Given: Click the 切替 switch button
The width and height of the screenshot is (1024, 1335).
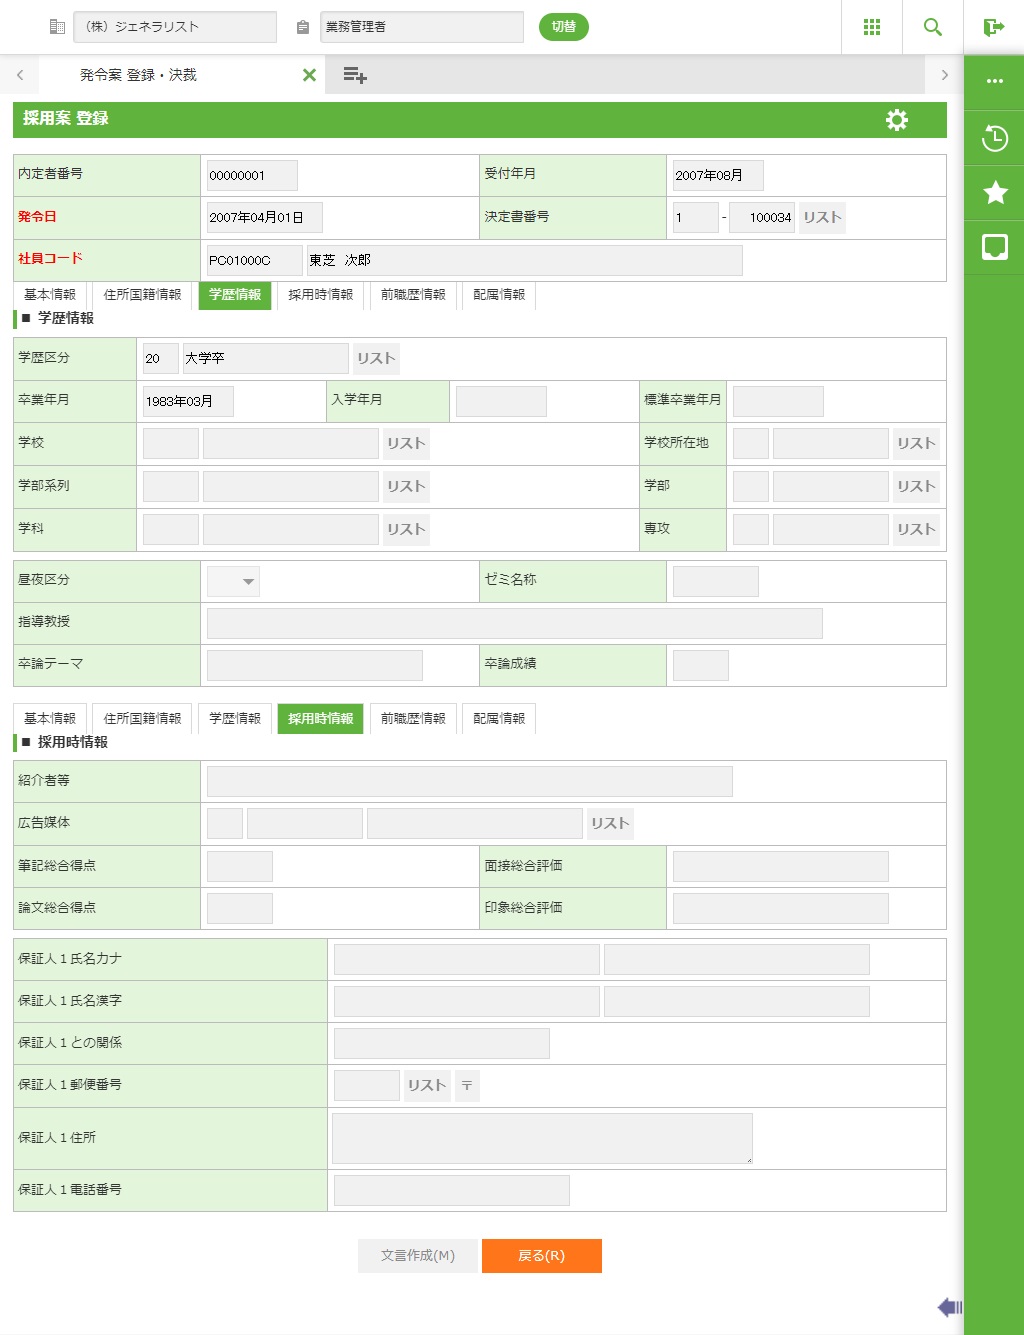Looking at the screenshot, I should (x=564, y=27).
